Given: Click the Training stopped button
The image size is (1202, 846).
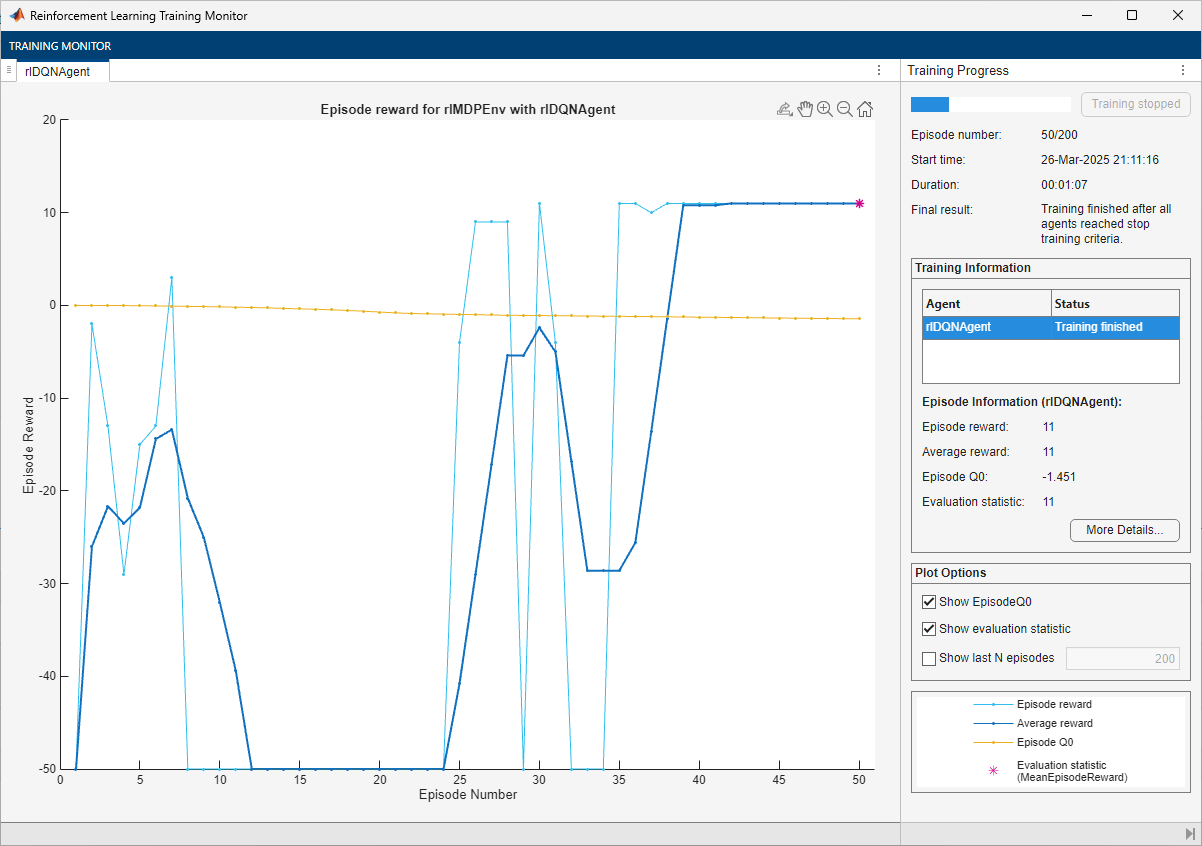Looking at the screenshot, I should tap(1135, 104).
